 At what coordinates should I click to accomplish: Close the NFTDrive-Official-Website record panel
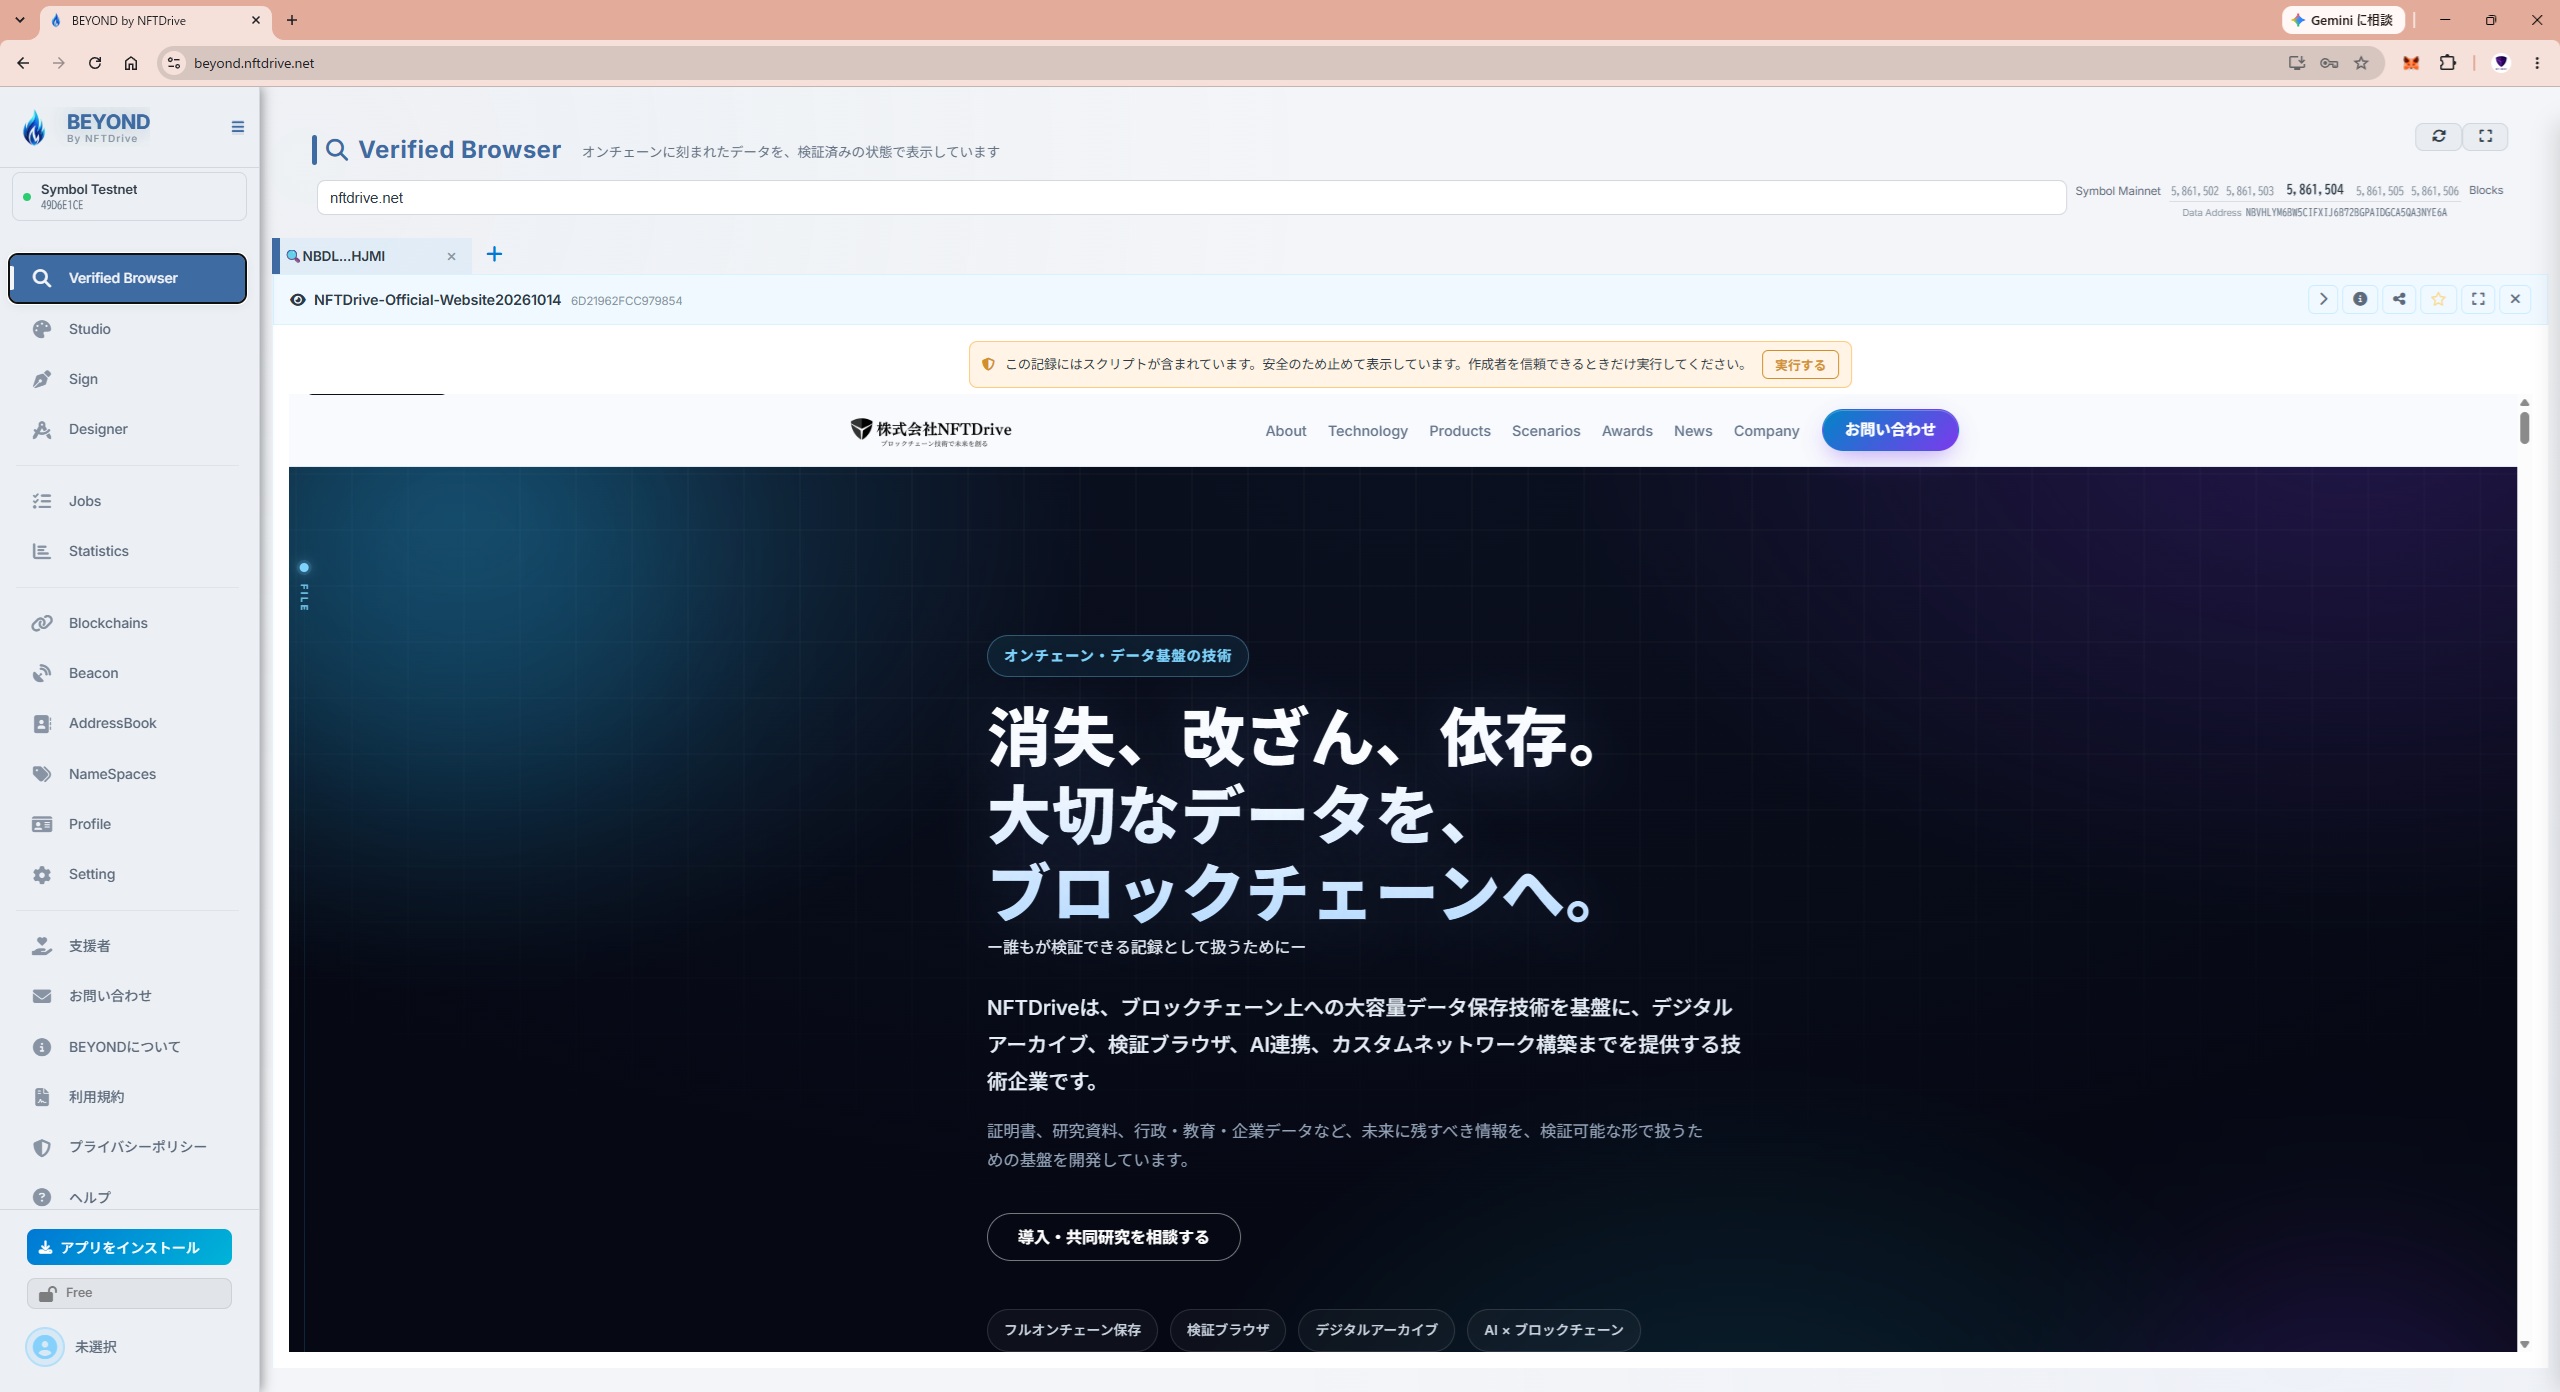point(2515,299)
